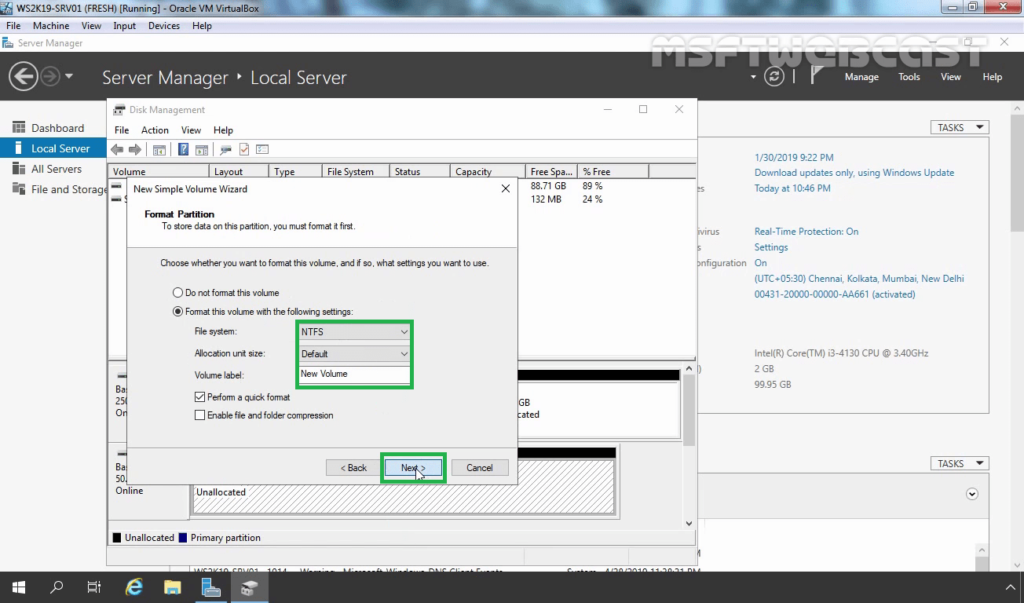Enable file and folder compression checkbox

point(200,415)
